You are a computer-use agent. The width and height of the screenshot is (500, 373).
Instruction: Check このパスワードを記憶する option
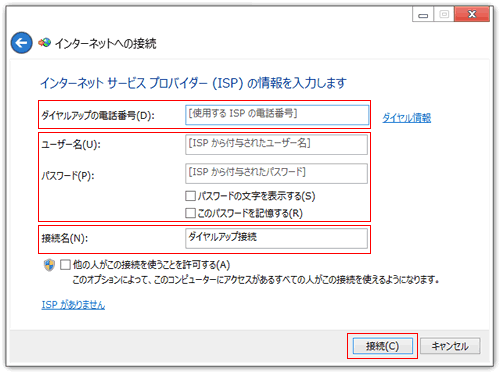[x=190, y=213]
